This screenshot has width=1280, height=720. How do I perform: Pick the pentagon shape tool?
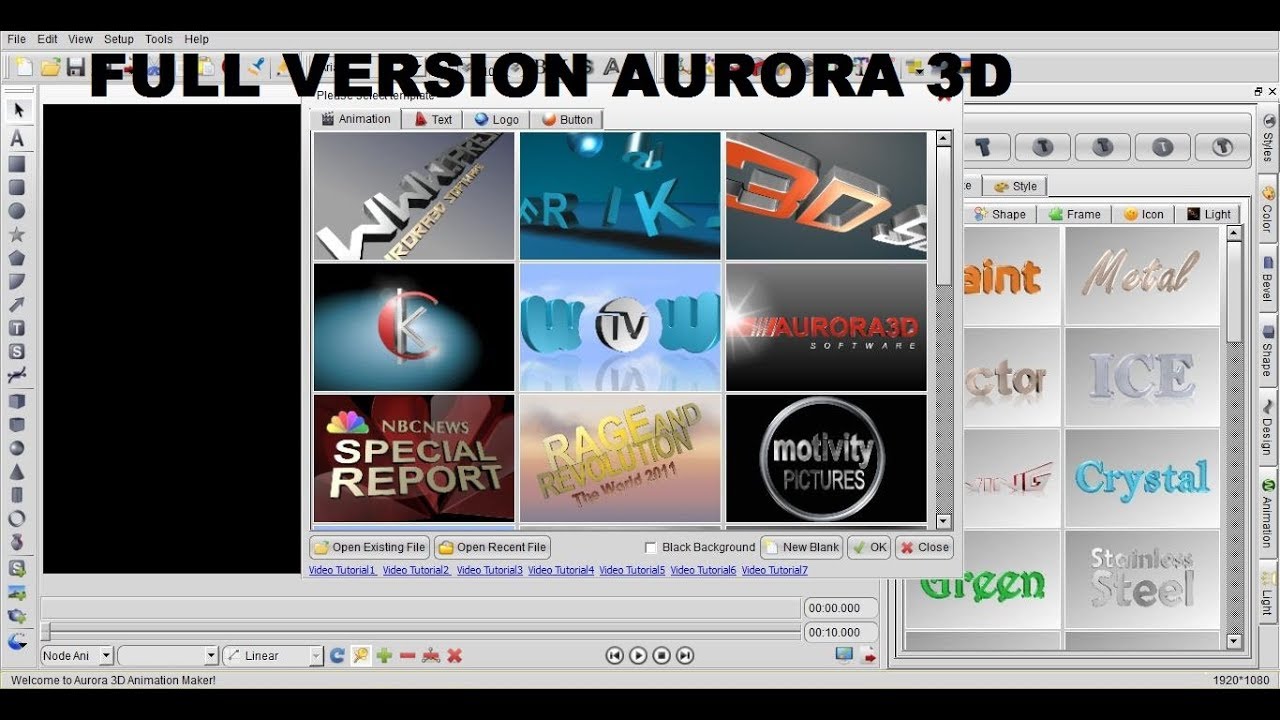(x=17, y=258)
